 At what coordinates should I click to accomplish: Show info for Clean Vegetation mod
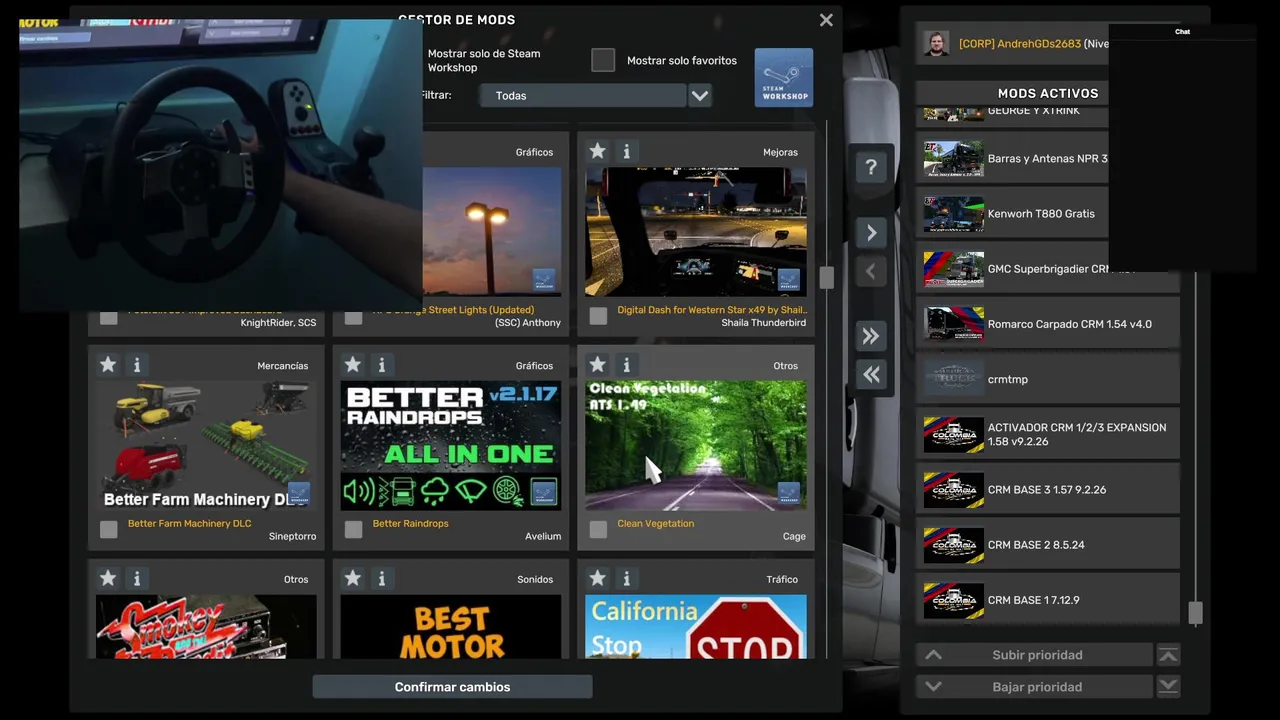[626, 365]
